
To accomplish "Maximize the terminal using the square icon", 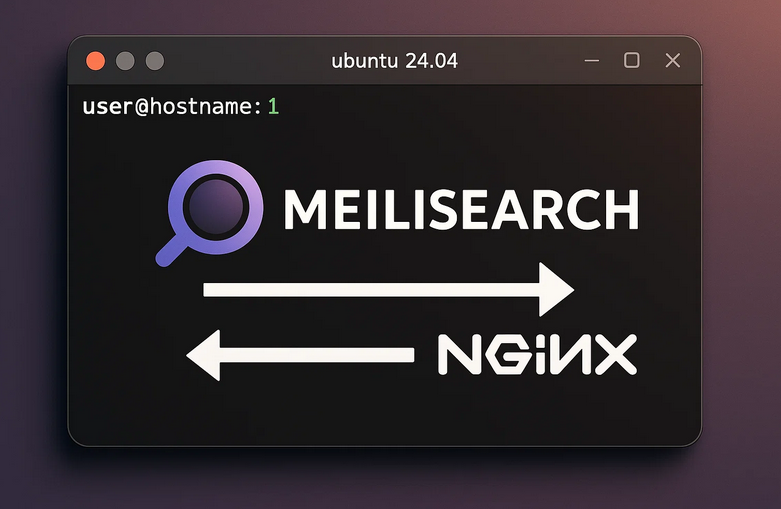I will click(632, 60).
